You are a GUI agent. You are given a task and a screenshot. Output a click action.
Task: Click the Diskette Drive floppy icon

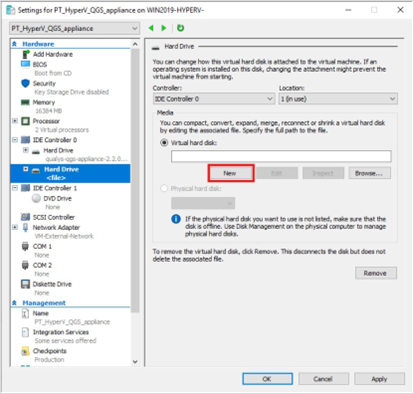coord(26,284)
